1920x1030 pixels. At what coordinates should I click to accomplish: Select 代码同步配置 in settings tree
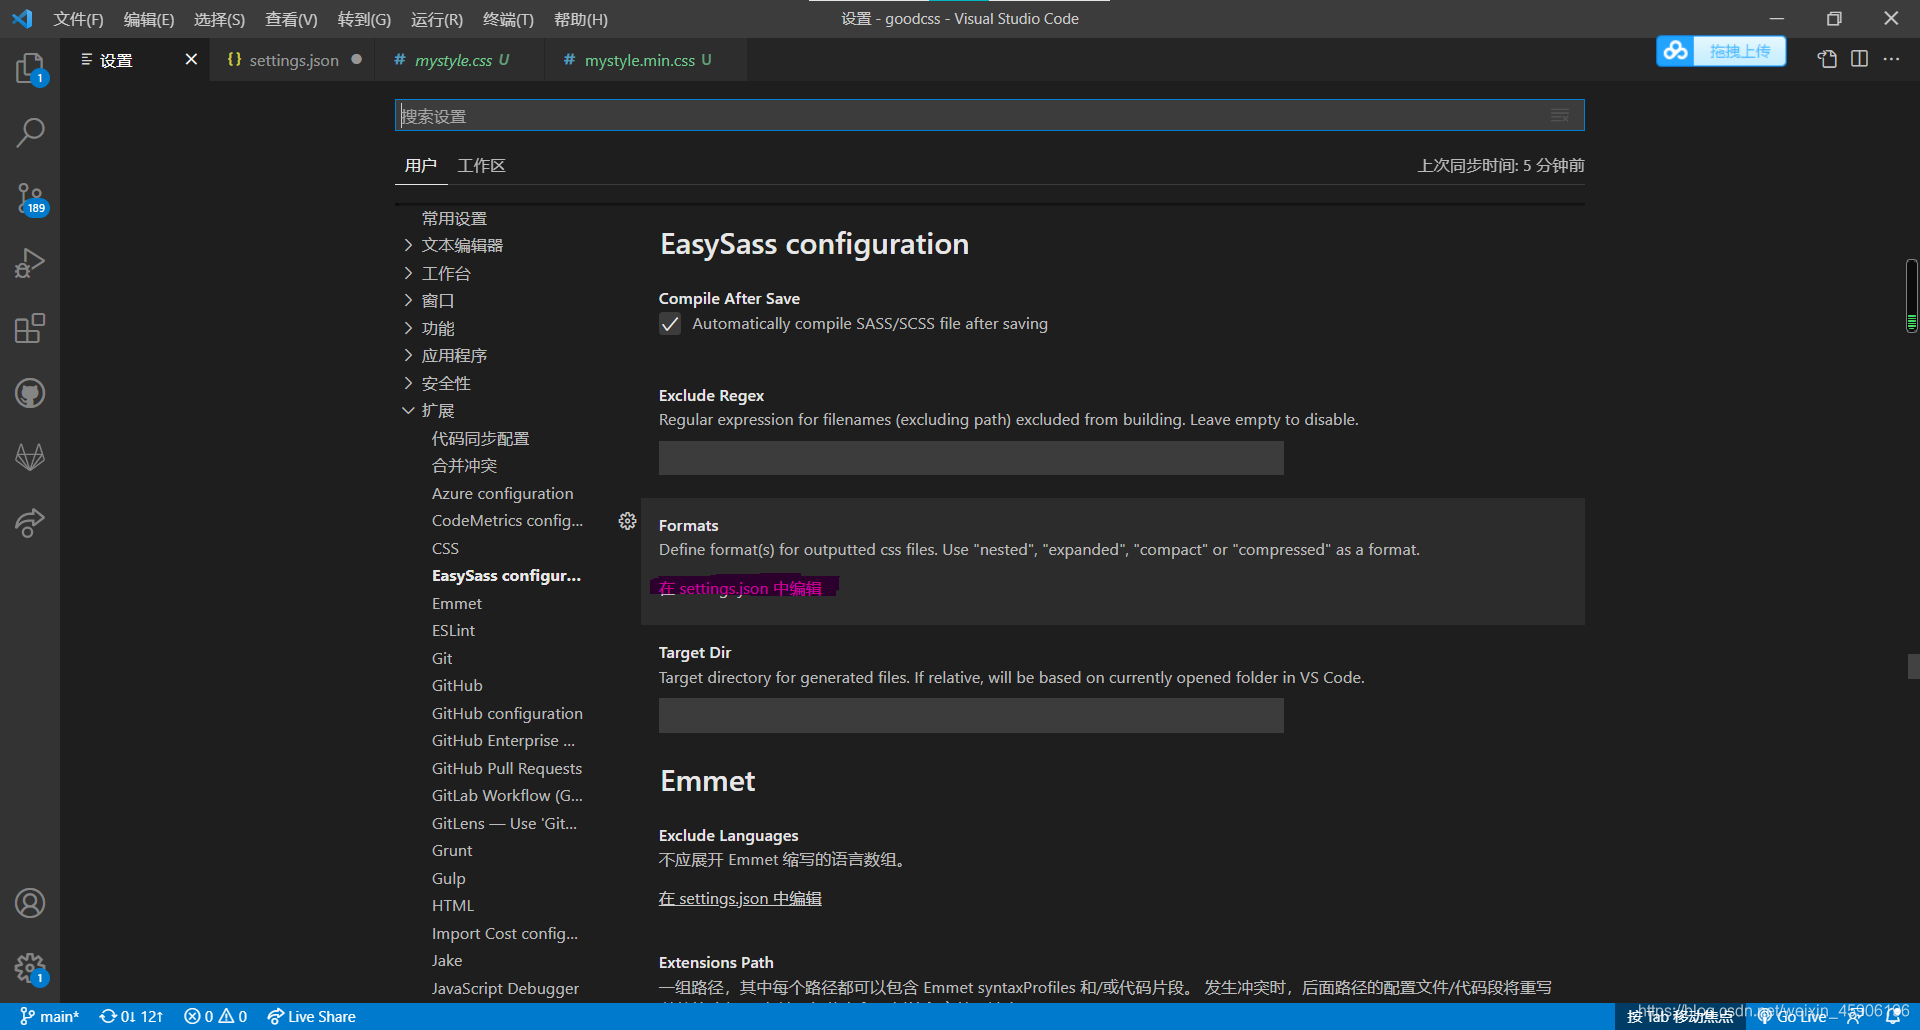(480, 438)
